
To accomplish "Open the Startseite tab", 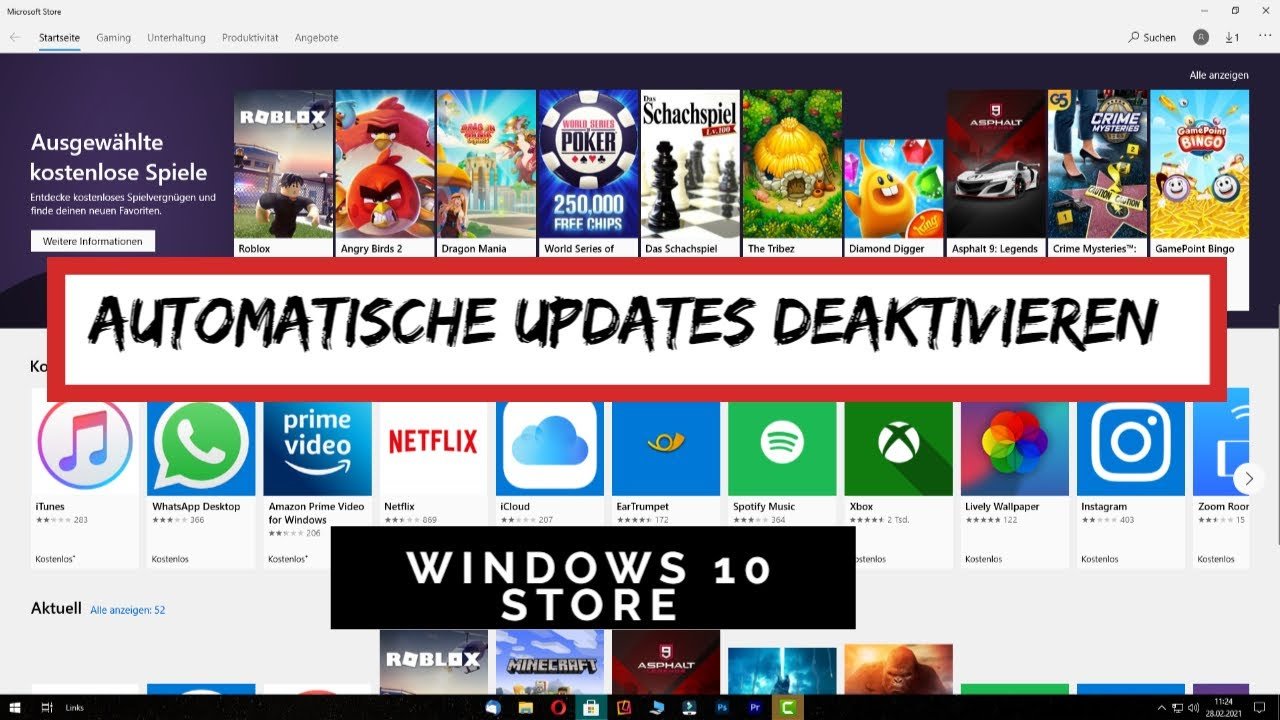I will (x=59, y=37).
